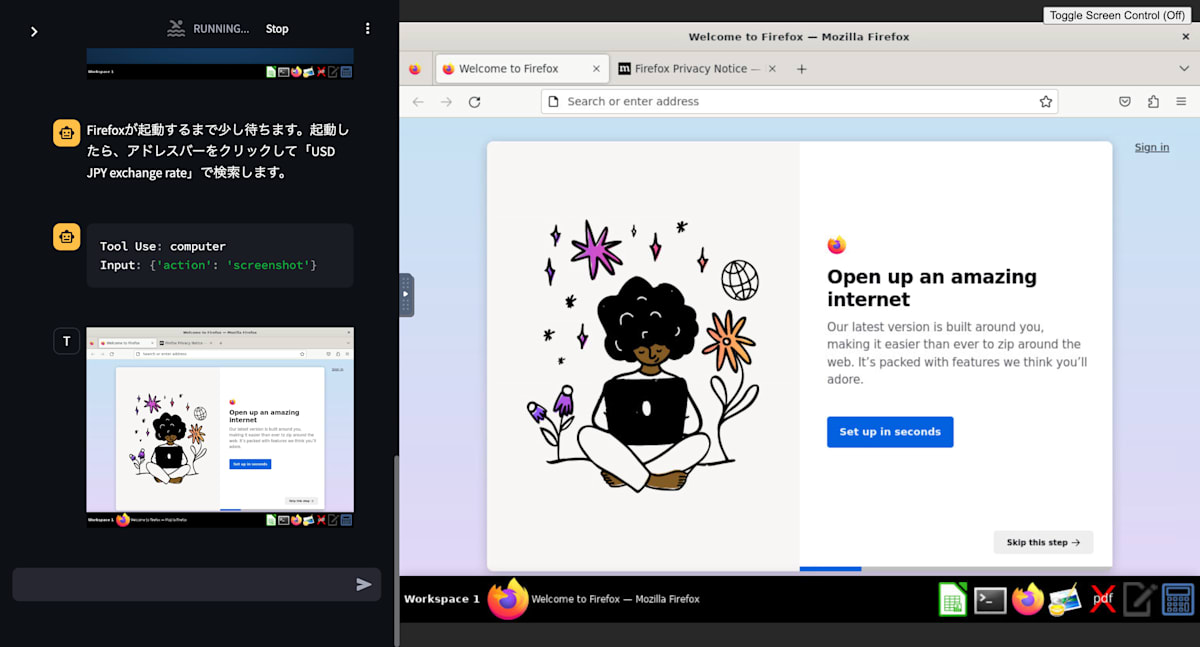Click the robot avatar beside the Japanese message
The height and width of the screenshot is (647, 1200).
pos(66,133)
